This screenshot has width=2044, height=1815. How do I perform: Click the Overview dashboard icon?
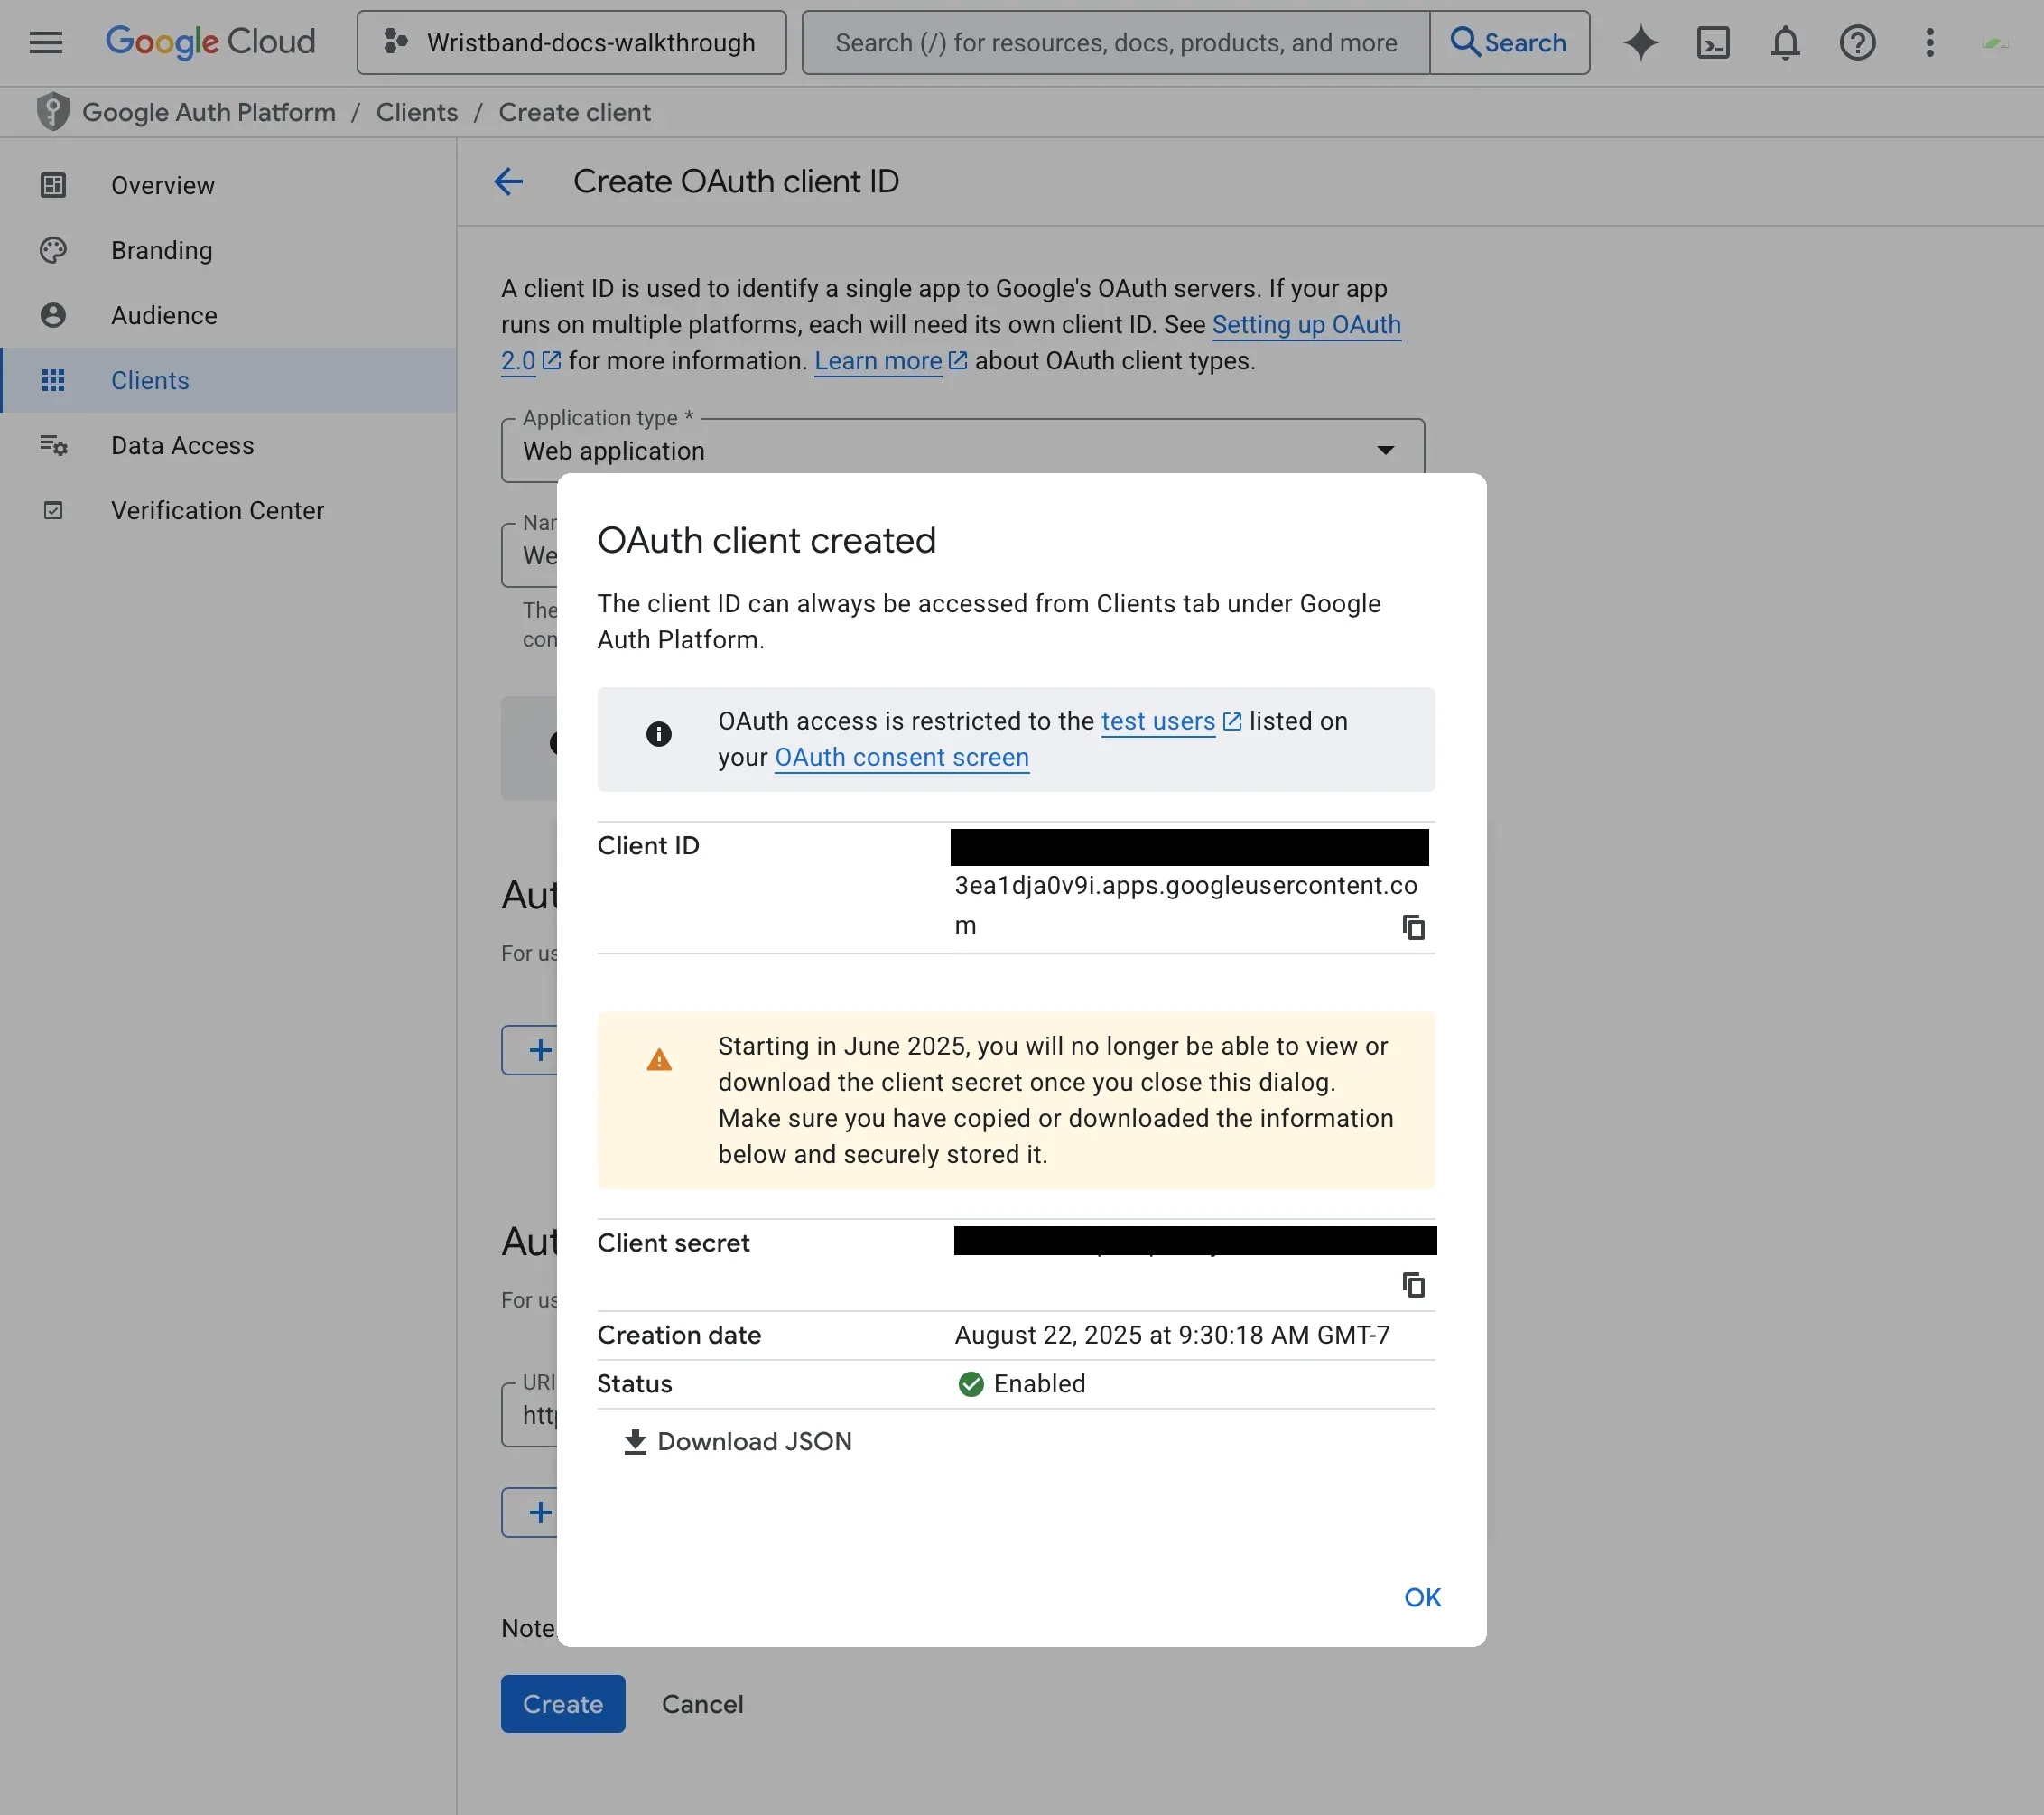53,185
